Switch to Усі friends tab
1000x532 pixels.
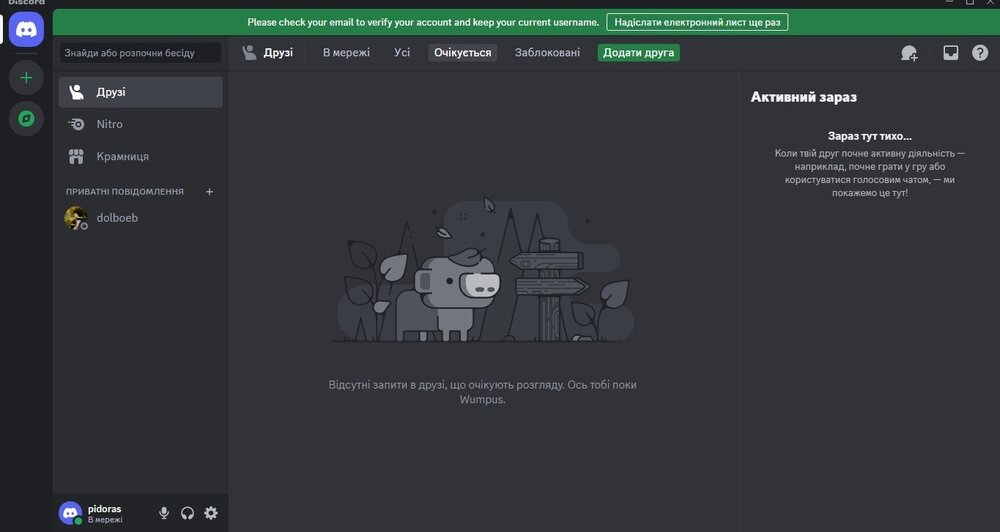[402, 52]
